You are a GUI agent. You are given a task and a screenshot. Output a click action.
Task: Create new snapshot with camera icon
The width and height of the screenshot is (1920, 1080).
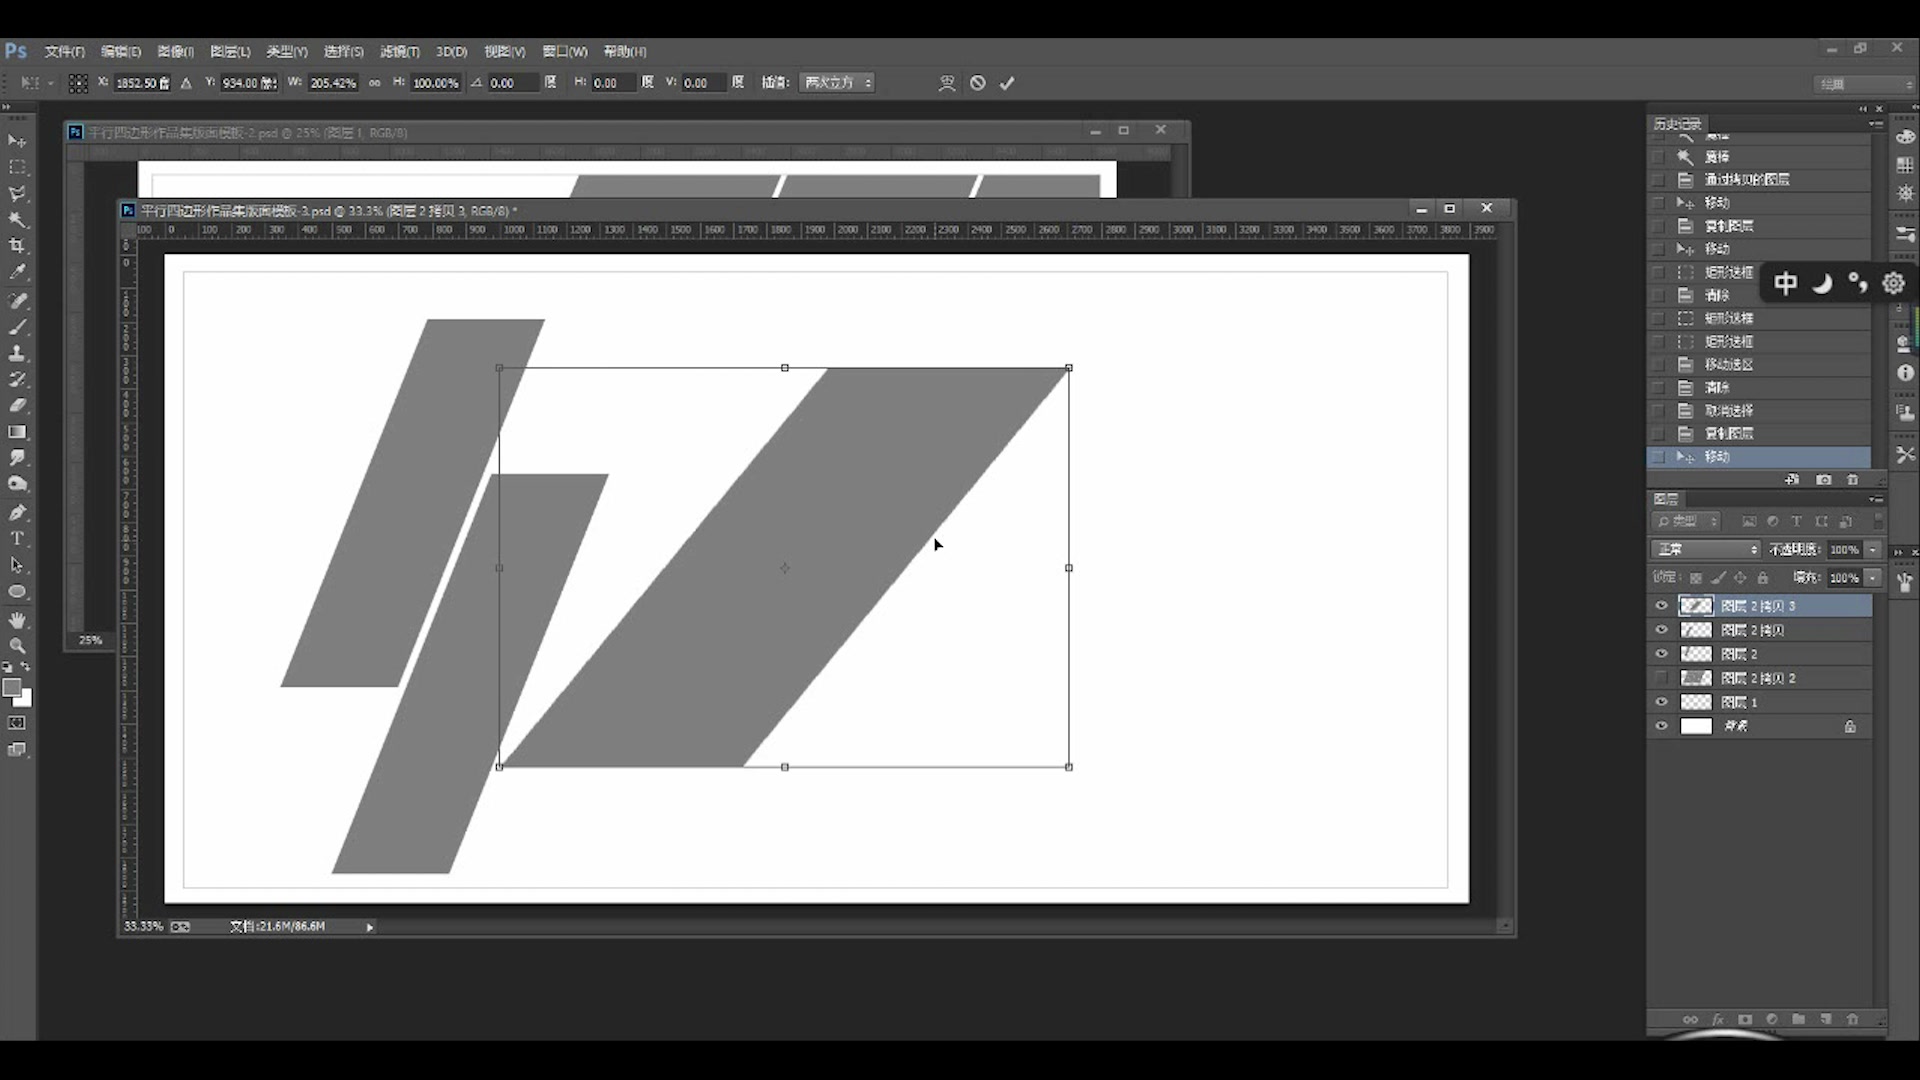pyautogui.click(x=1824, y=480)
